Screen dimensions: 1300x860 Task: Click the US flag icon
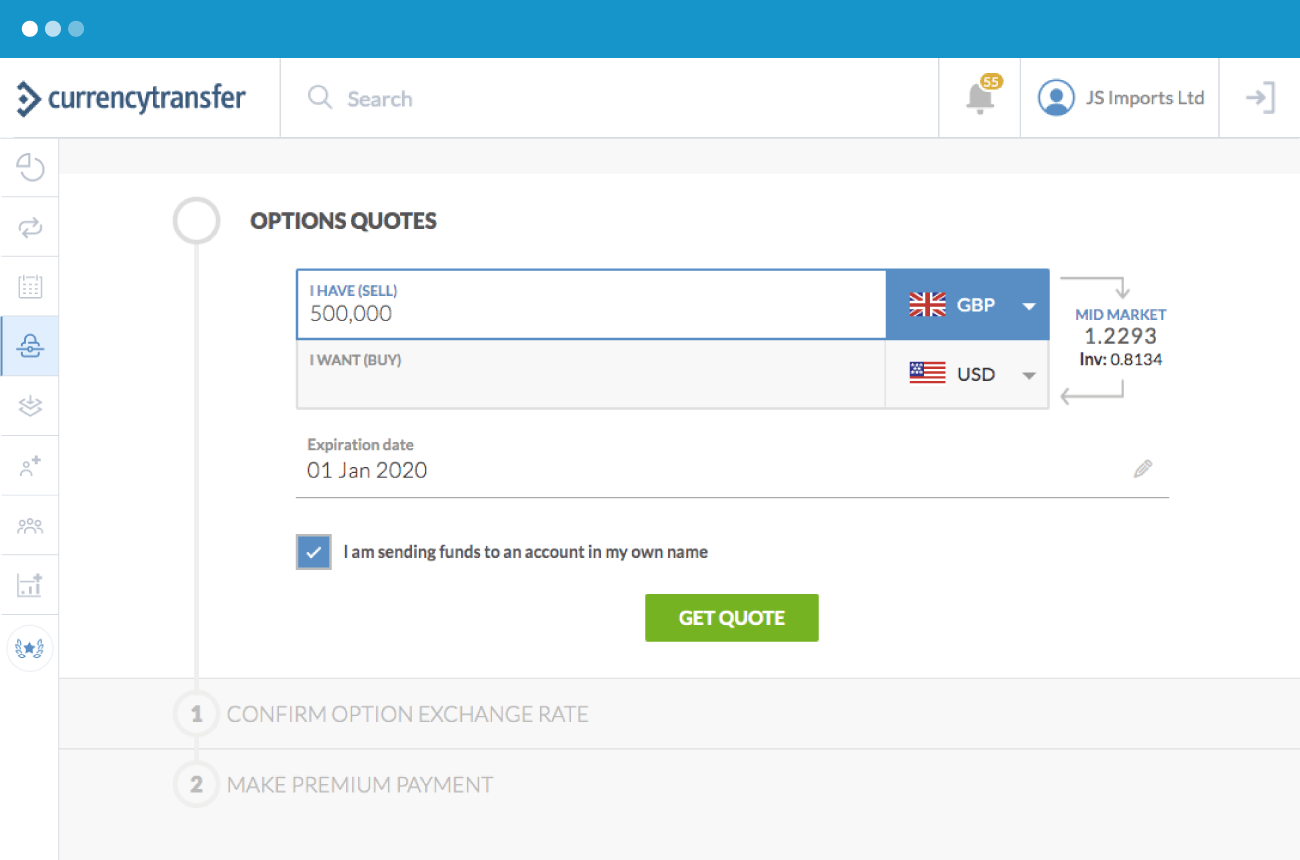(x=927, y=374)
